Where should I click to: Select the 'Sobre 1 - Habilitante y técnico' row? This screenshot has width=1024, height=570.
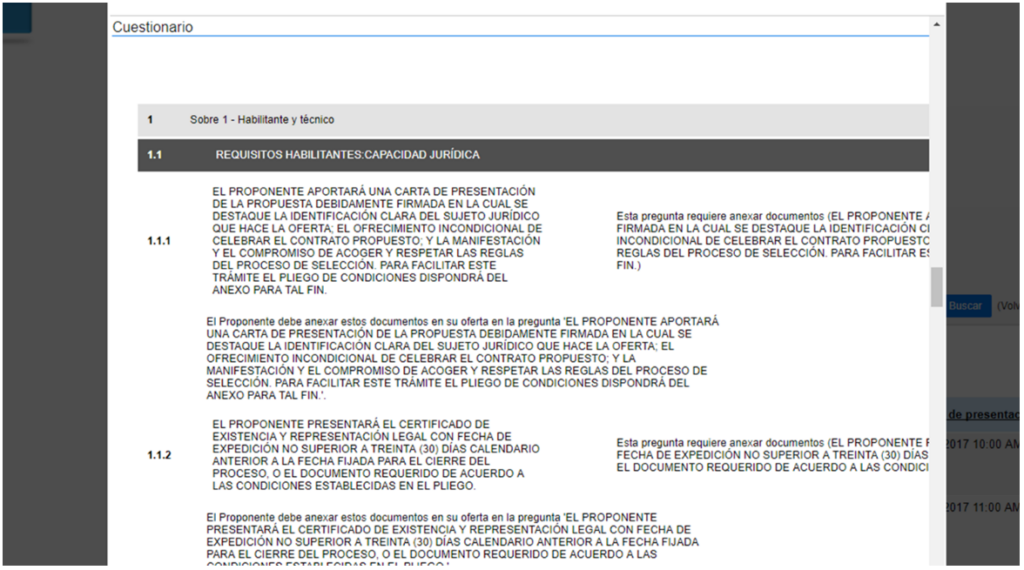262,120
